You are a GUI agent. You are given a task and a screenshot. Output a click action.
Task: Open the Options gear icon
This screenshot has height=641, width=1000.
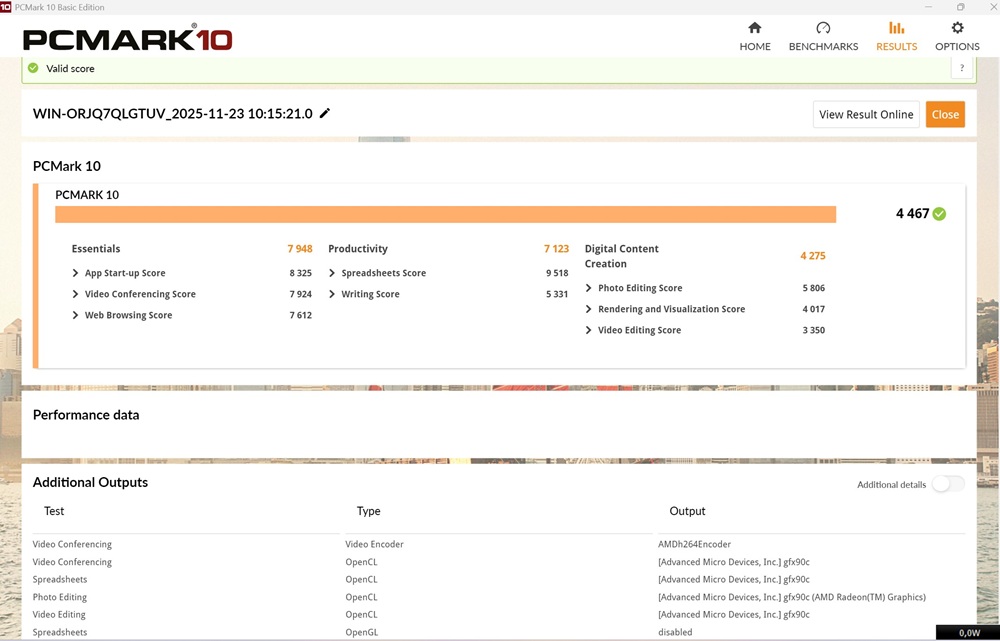click(957, 28)
